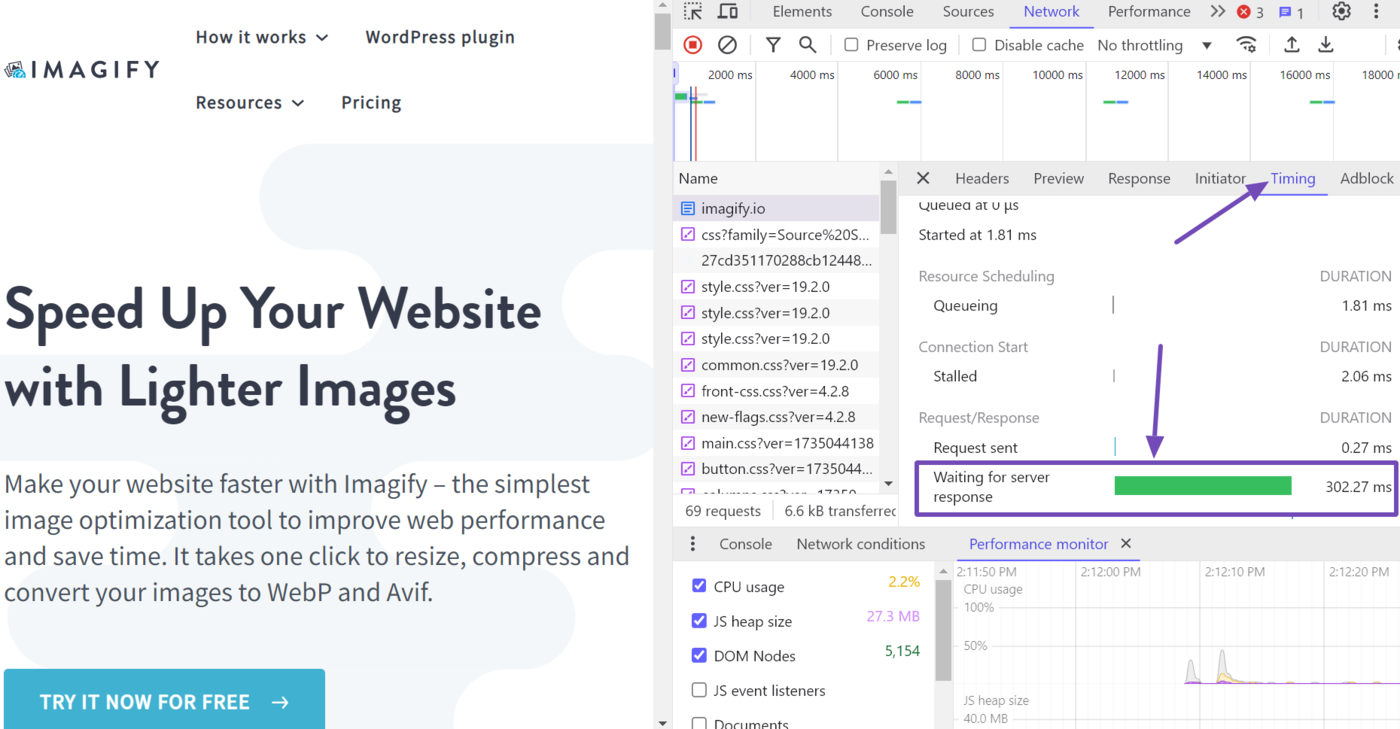This screenshot has width=1400, height=729.
Task: Click TRY IT NOW FOR FREE button
Action: pyautogui.click(x=164, y=700)
